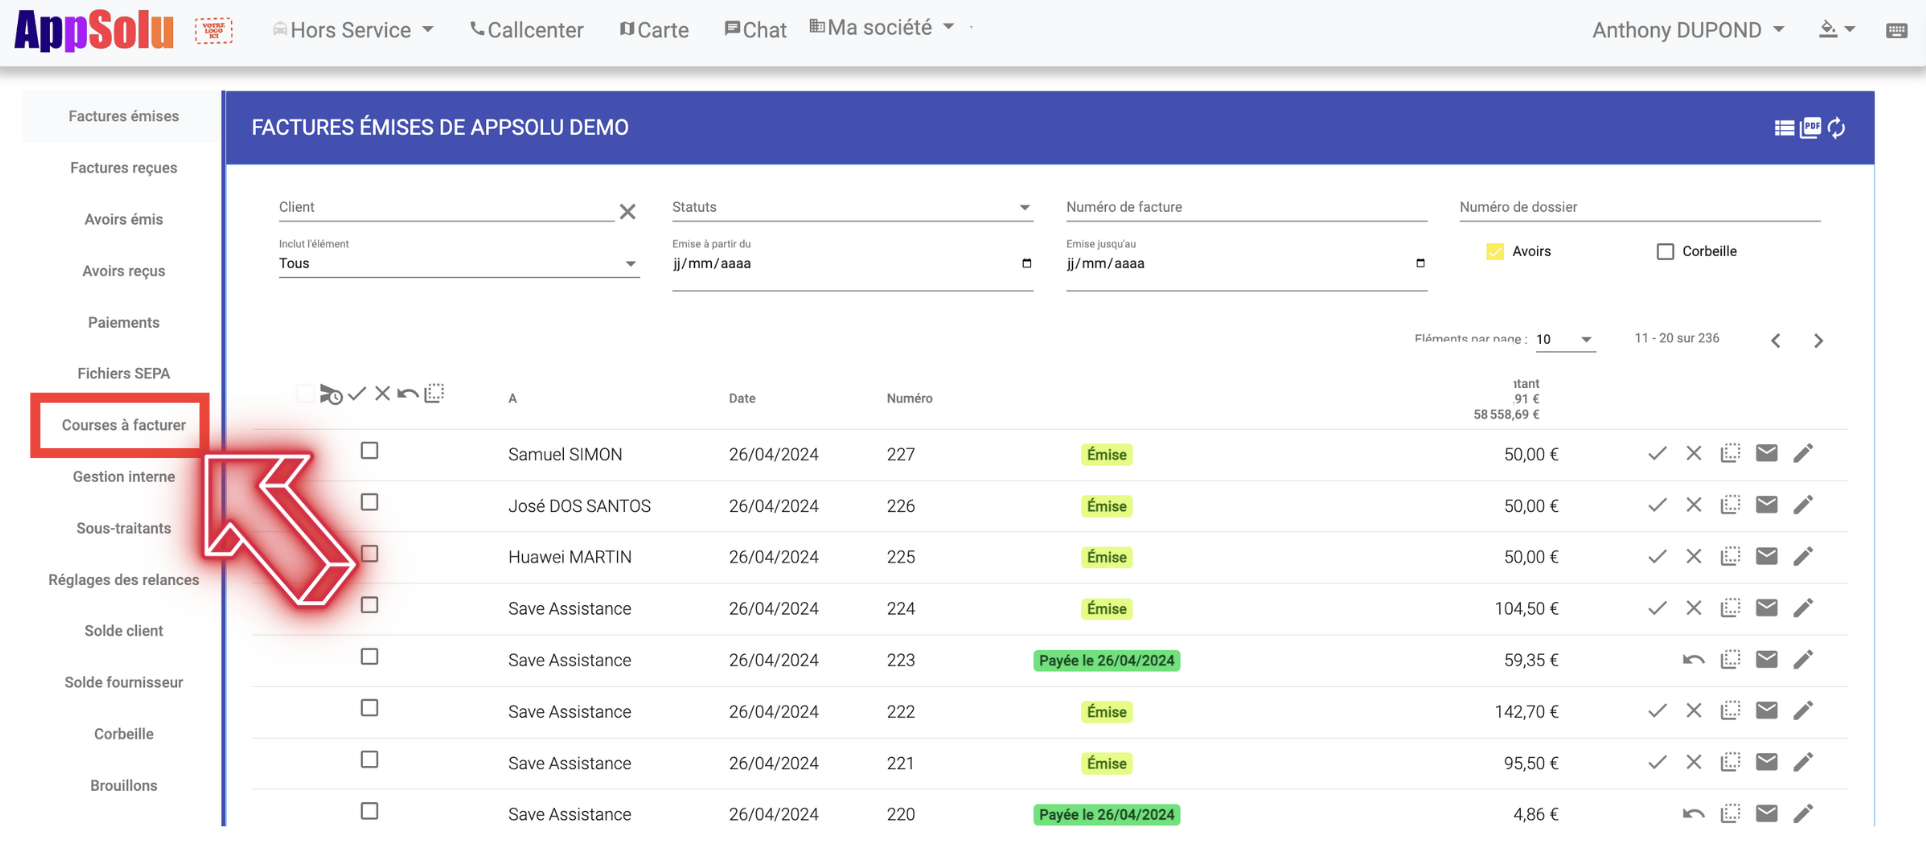Viewport: 1926px width, 866px height.
Task: Select checkbox for invoice 222 row
Action: pos(370,708)
